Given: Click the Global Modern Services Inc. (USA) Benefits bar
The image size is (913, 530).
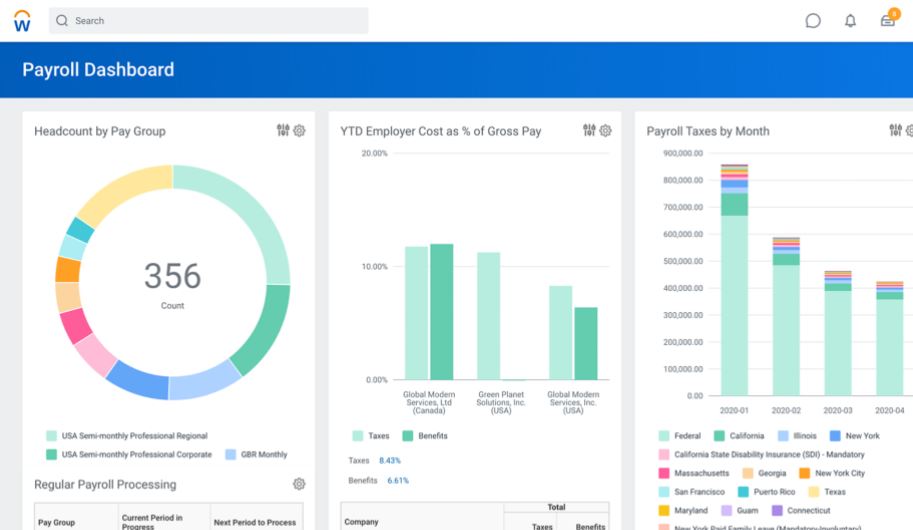Looking at the screenshot, I should [x=586, y=344].
